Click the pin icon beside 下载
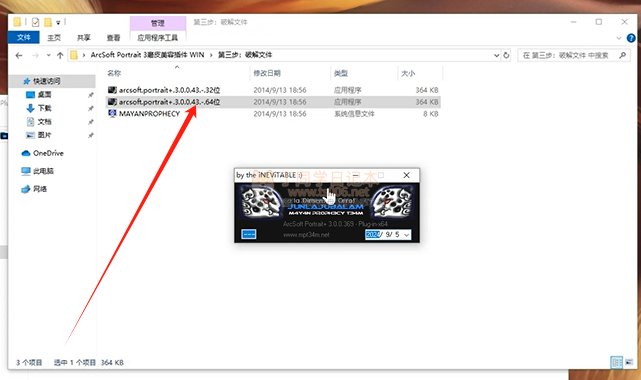 (x=90, y=108)
